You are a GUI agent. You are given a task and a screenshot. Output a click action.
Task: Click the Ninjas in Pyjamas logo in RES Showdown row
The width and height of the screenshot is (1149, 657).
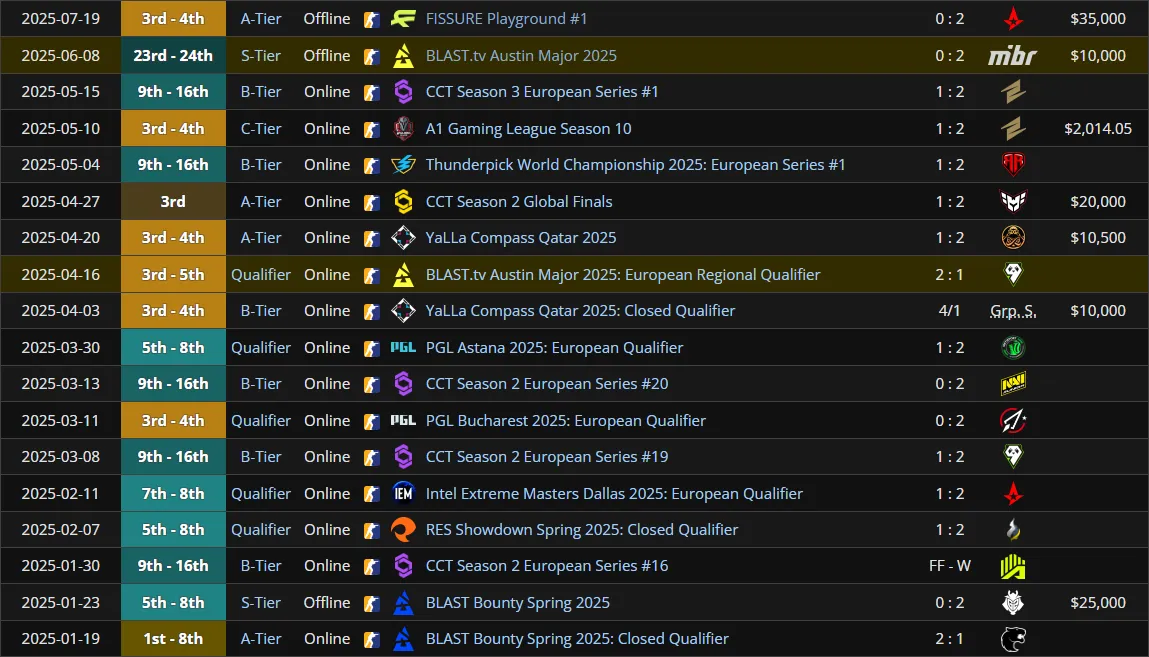click(x=1013, y=530)
